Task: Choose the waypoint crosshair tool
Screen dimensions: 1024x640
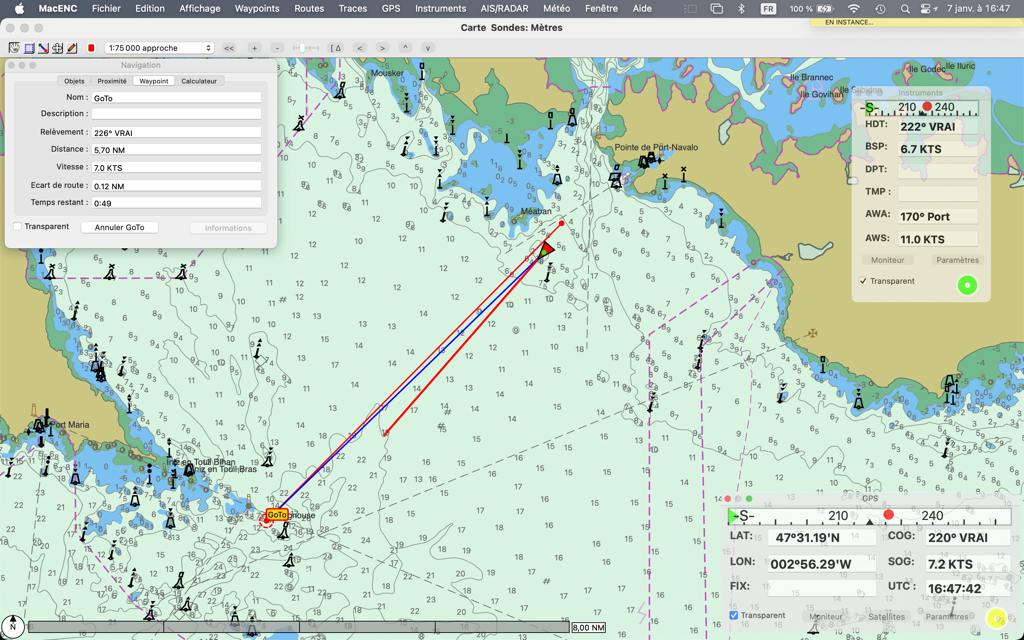Action: click(x=57, y=48)
